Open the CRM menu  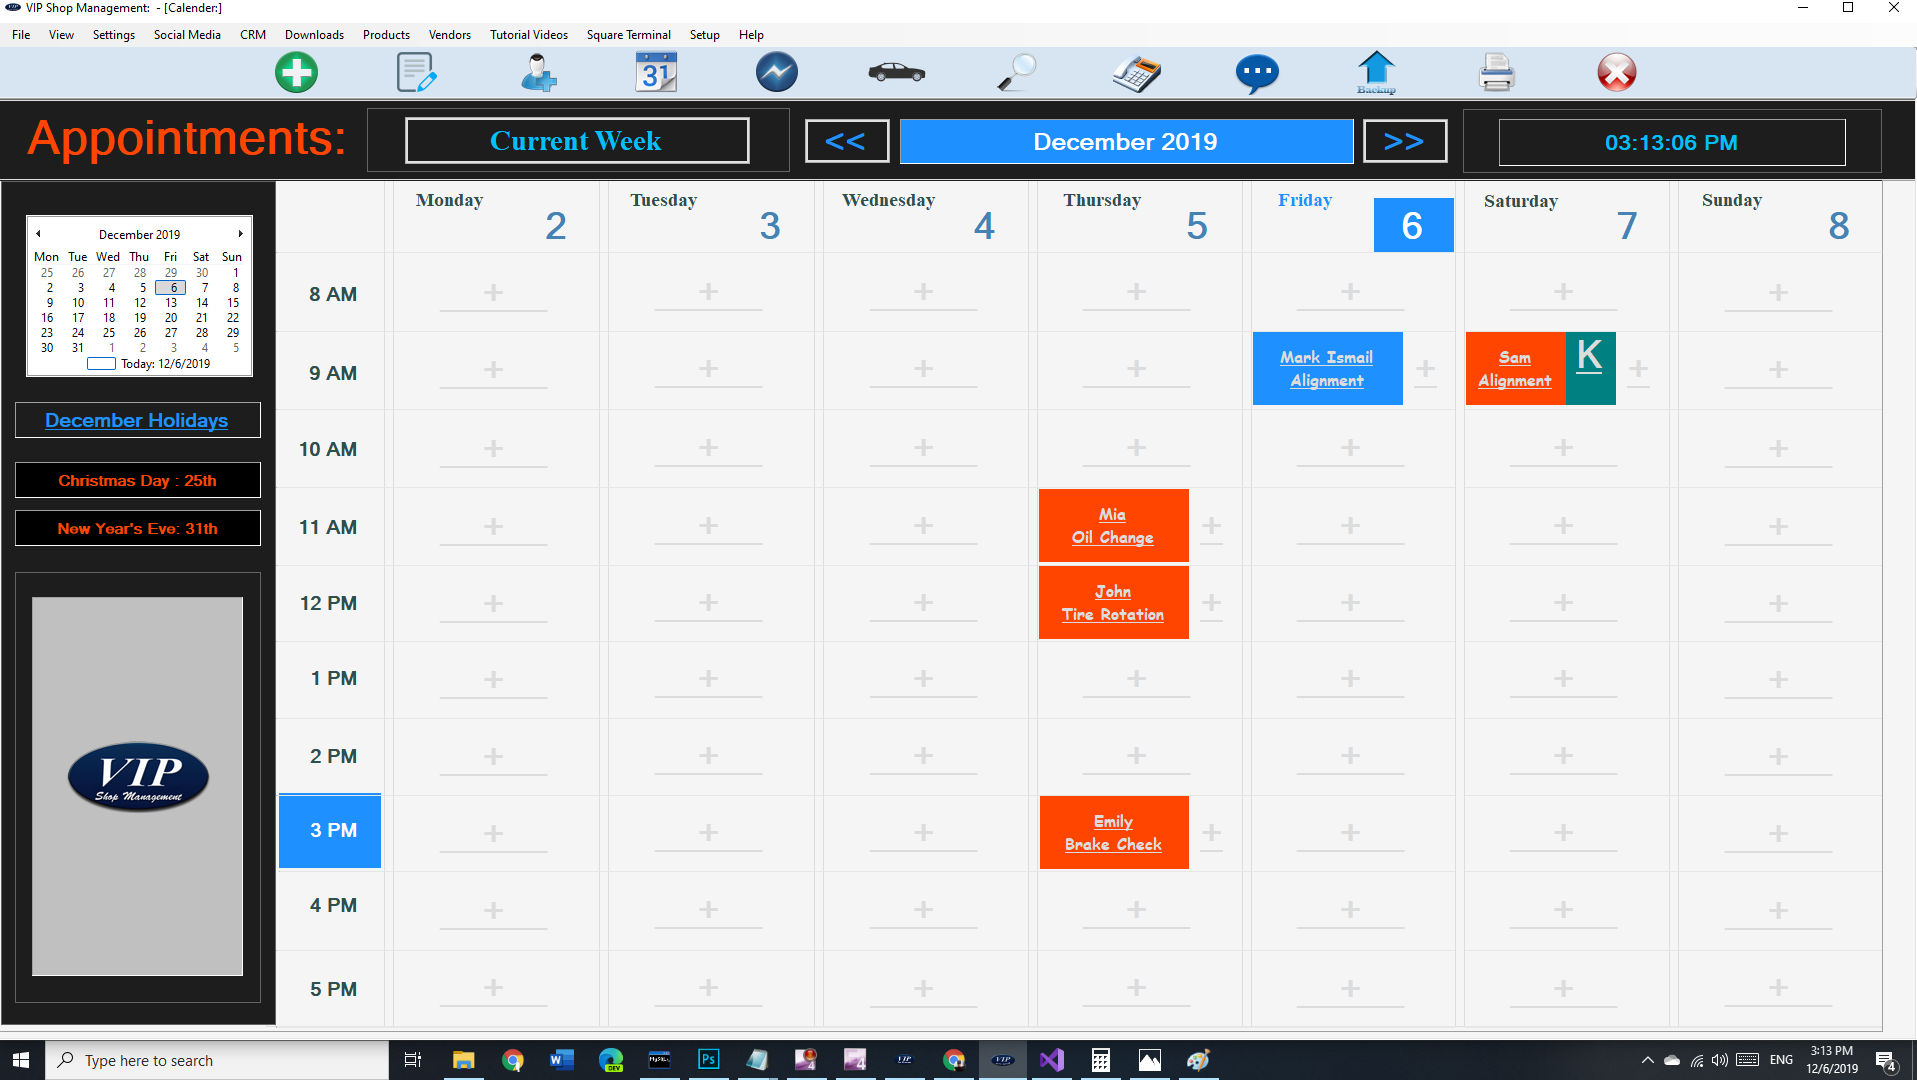(252, 35)
